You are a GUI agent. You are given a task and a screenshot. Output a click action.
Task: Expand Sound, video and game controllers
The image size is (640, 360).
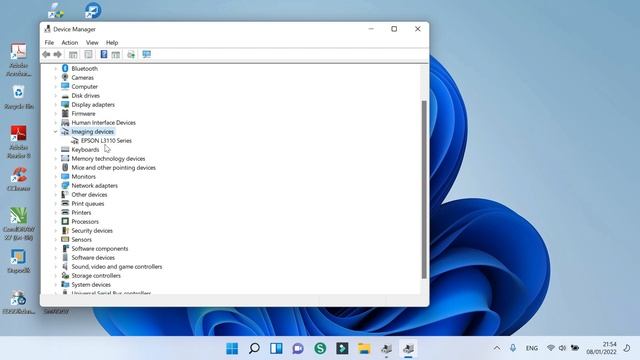pos(56,267)
